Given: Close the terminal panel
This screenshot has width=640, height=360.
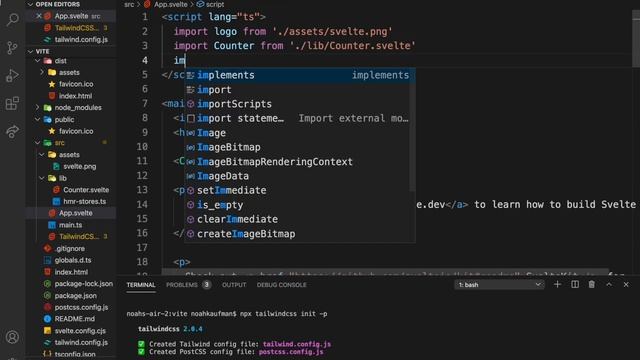Looking at the screenshot, I should (x=626, y=284).
